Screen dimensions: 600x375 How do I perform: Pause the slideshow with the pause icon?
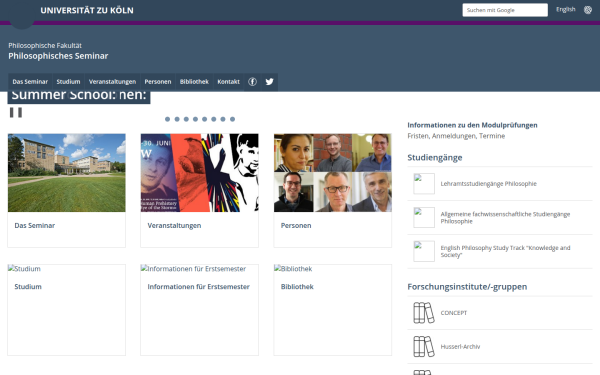coord(16,112)
